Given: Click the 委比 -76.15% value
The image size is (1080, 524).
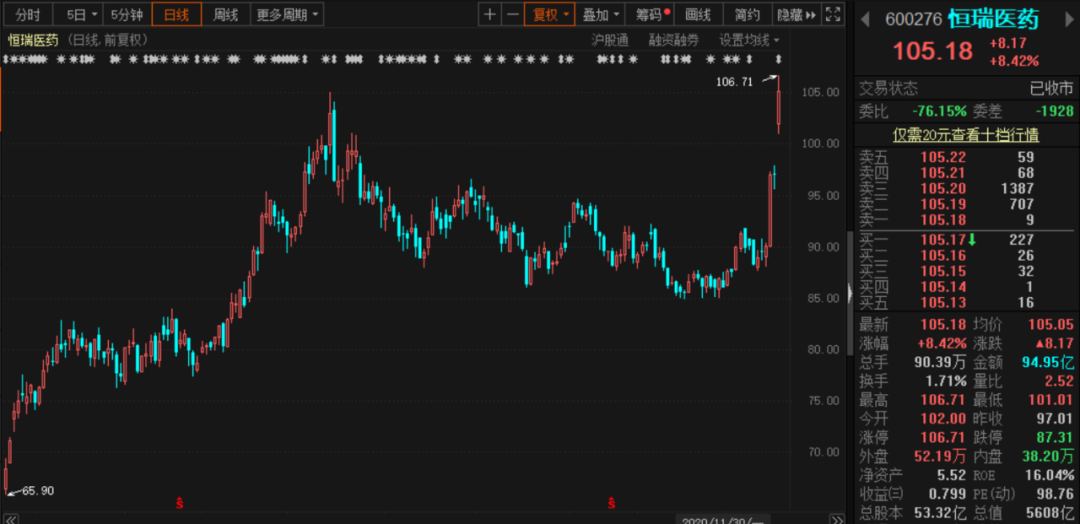Looking at the screenshot, I should click(x=939, y=111).
